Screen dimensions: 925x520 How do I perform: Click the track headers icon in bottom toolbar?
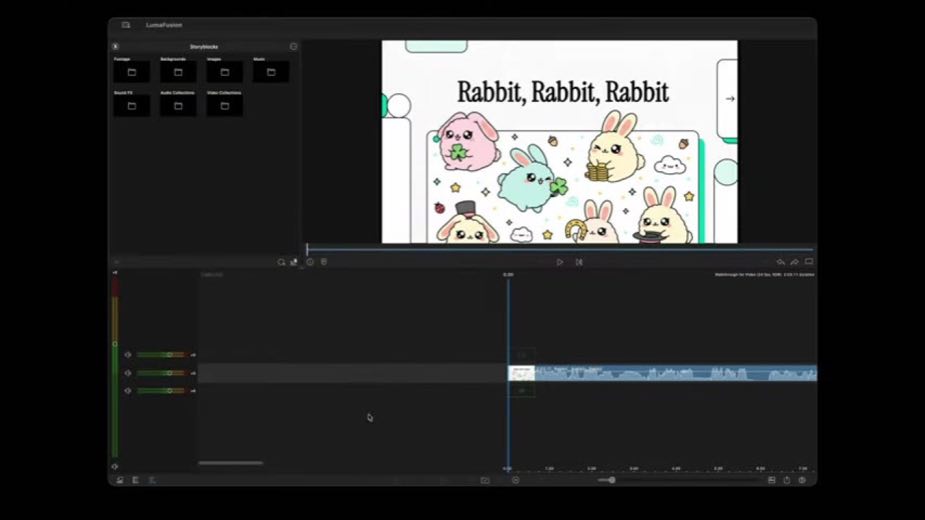[136, 480]
